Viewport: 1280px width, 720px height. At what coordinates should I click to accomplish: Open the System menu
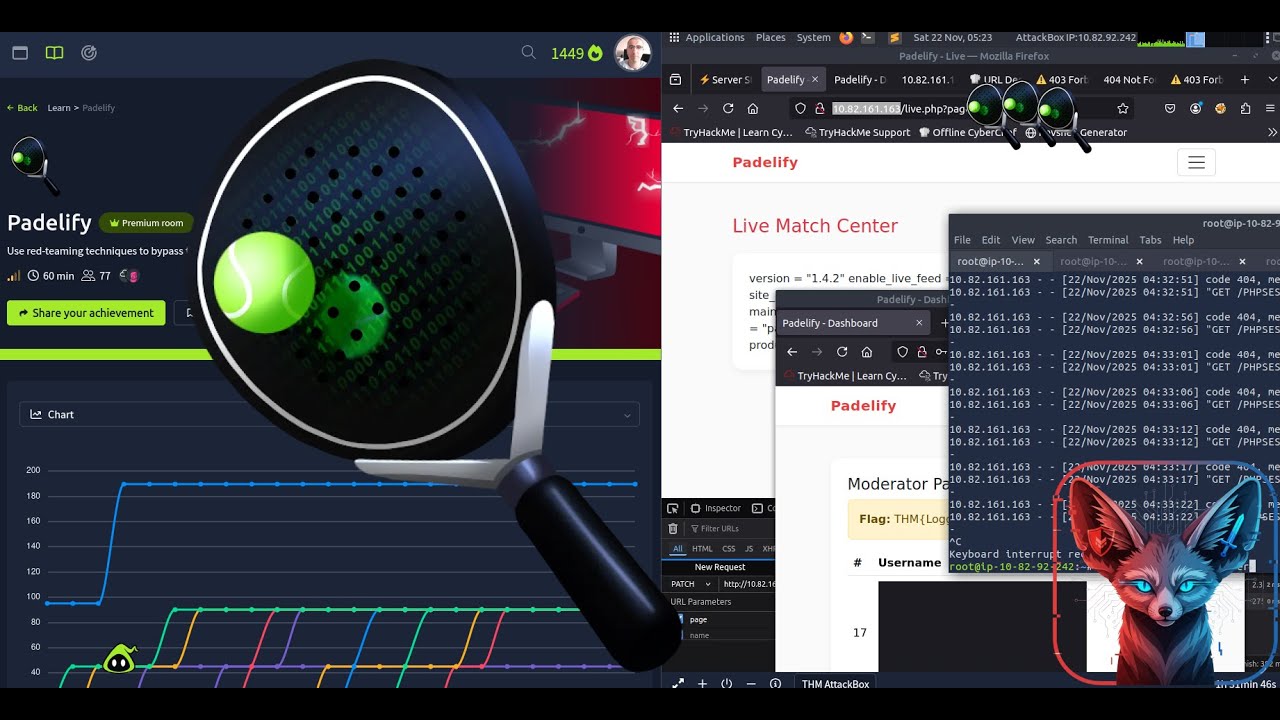coord(813,38)
